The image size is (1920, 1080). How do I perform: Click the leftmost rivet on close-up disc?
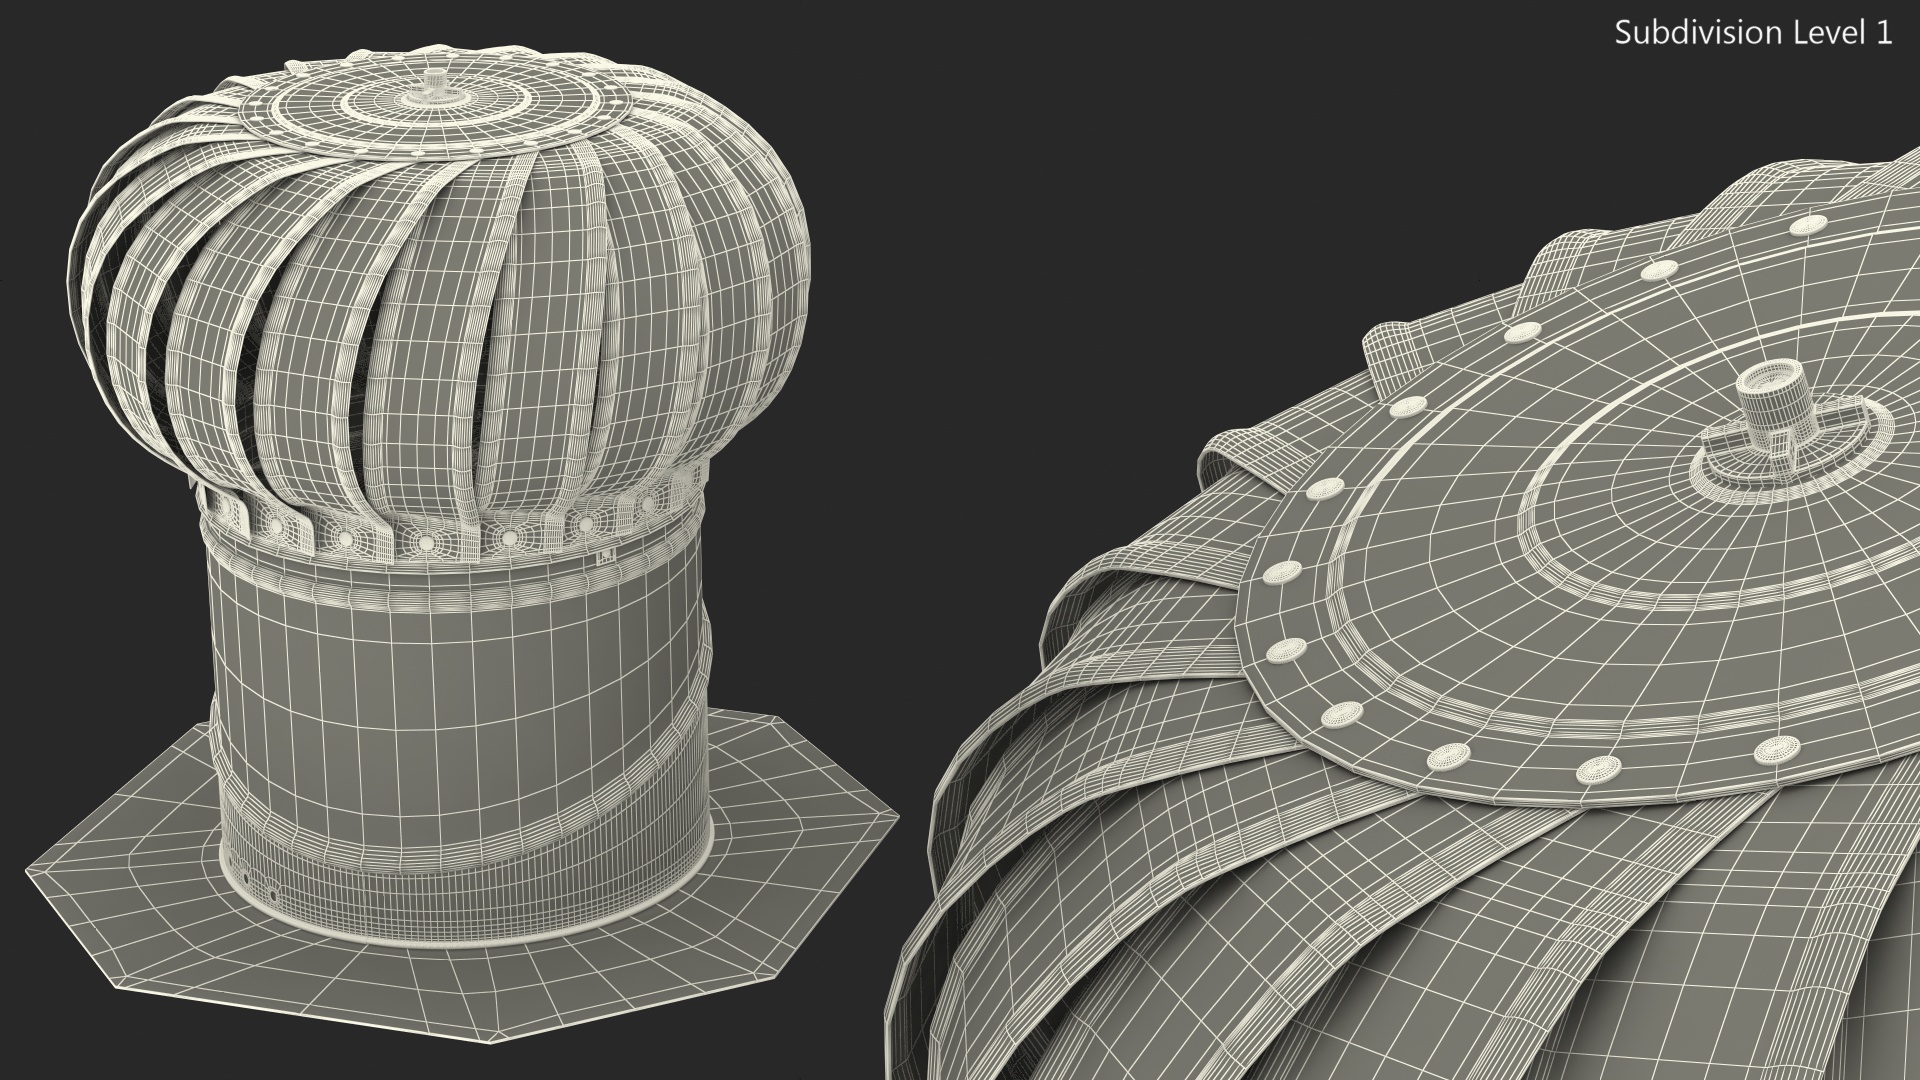pyautogui.click(x=1283, y=571)
